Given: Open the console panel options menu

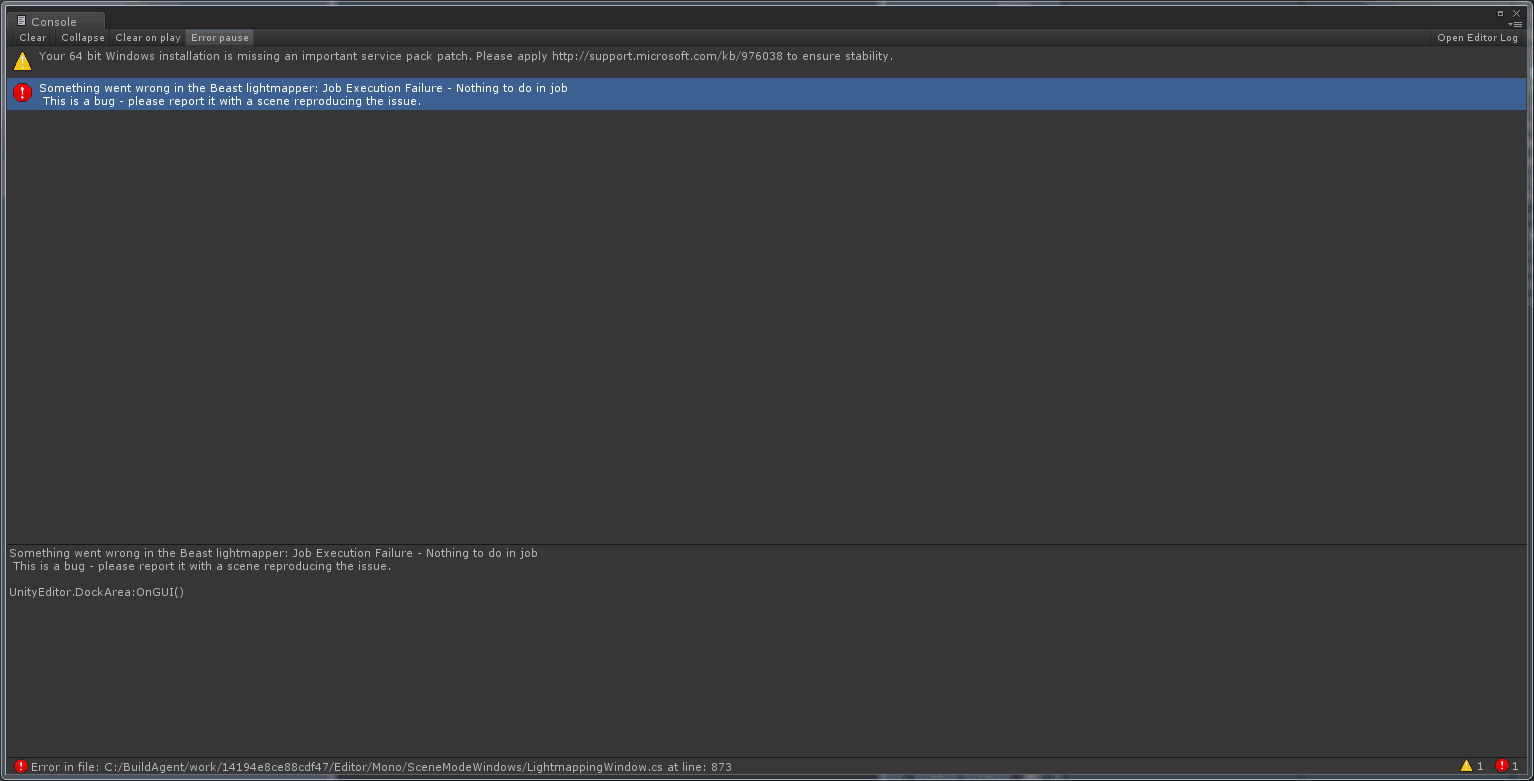Looking at the screenshot, I should 1514,23.
